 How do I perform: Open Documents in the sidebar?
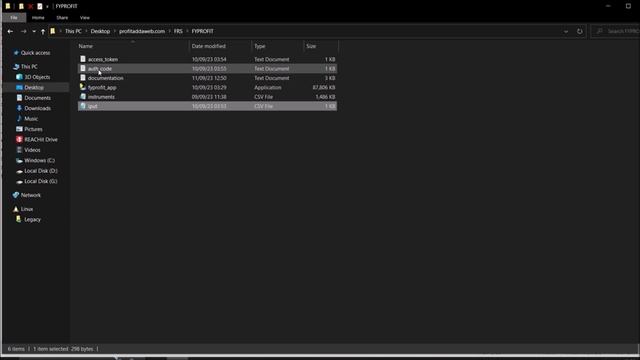pyautogui.click(x=38, y=98)
